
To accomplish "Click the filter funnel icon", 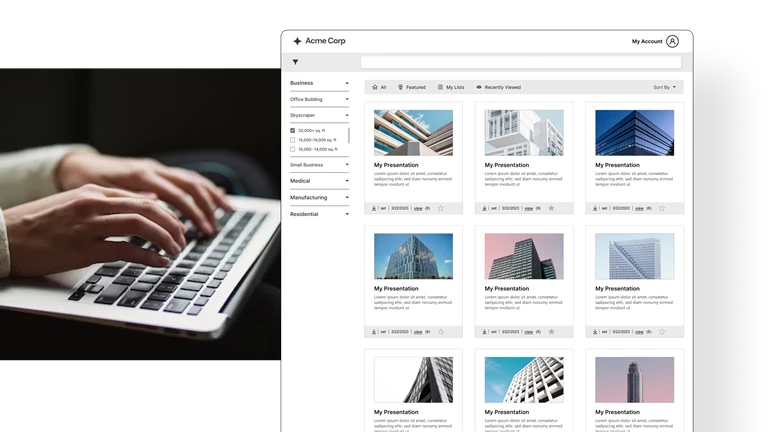I will pos(295,62).
